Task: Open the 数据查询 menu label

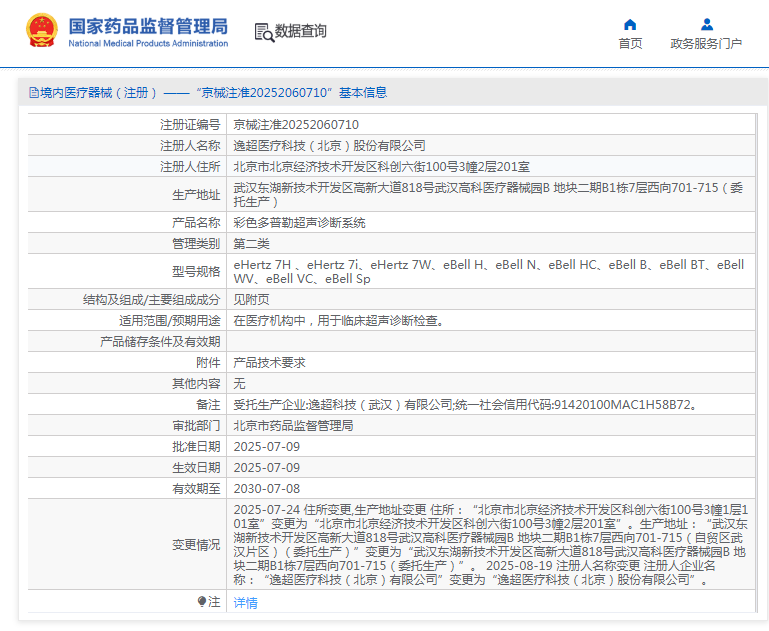Action: (x=301, y=32)
